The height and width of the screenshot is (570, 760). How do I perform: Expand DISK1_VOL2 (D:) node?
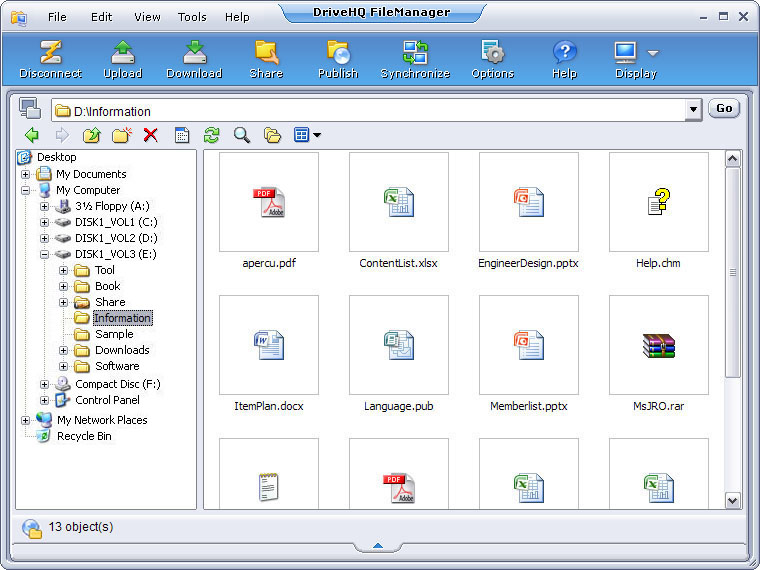[x=44, y=238]
